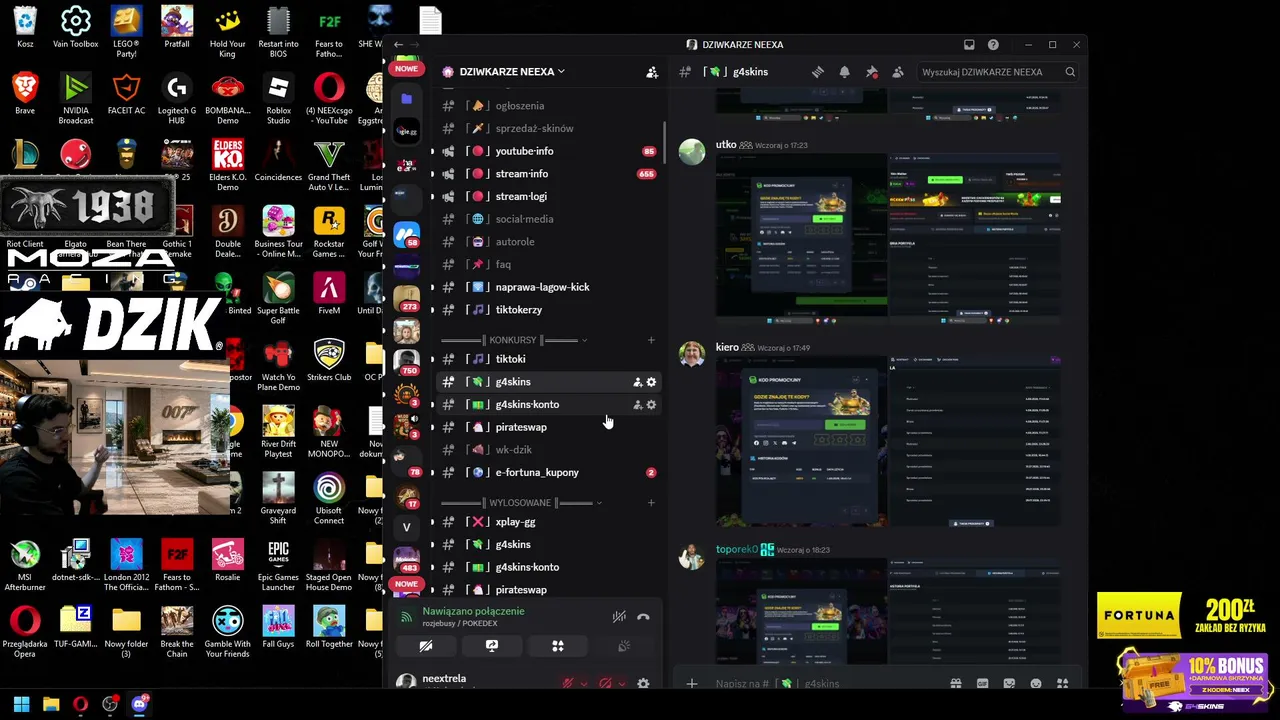Open Discord user settings gear
The height and width of the screenshot is (720, 1280).
(x=643, y=684)
